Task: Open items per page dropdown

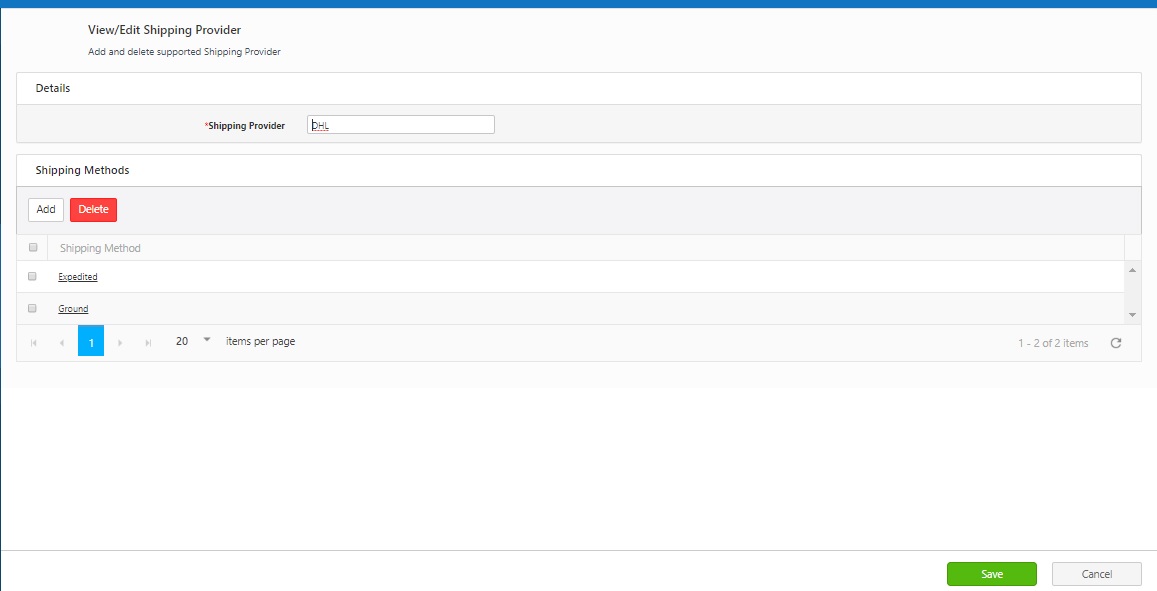Action: [207, 340]
